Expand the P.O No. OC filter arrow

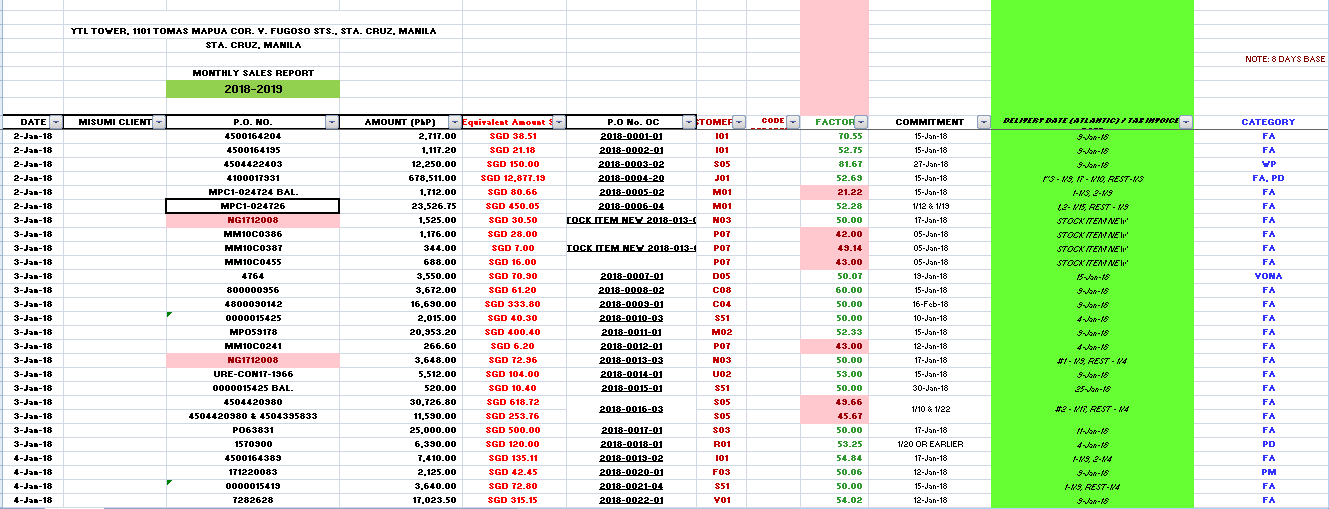(x=689, y=122)
